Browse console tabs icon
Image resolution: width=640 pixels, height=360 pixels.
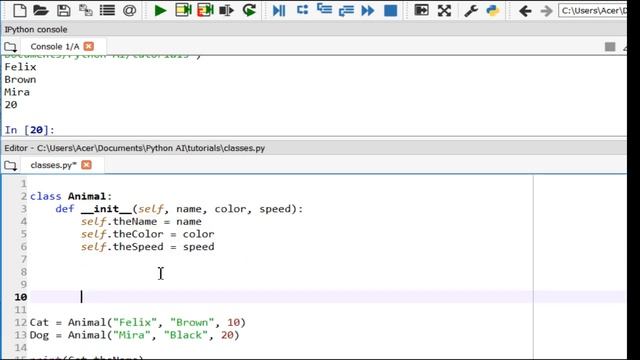[x=10, y=47]
